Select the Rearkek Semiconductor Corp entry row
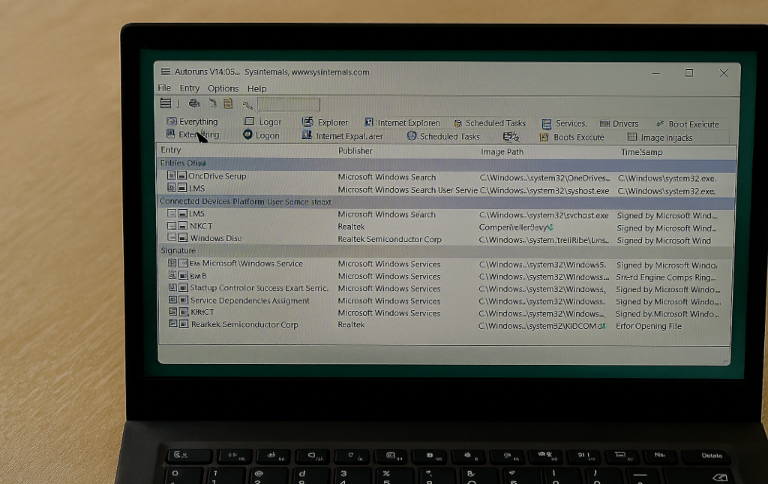768x484 pixels. 244,325
